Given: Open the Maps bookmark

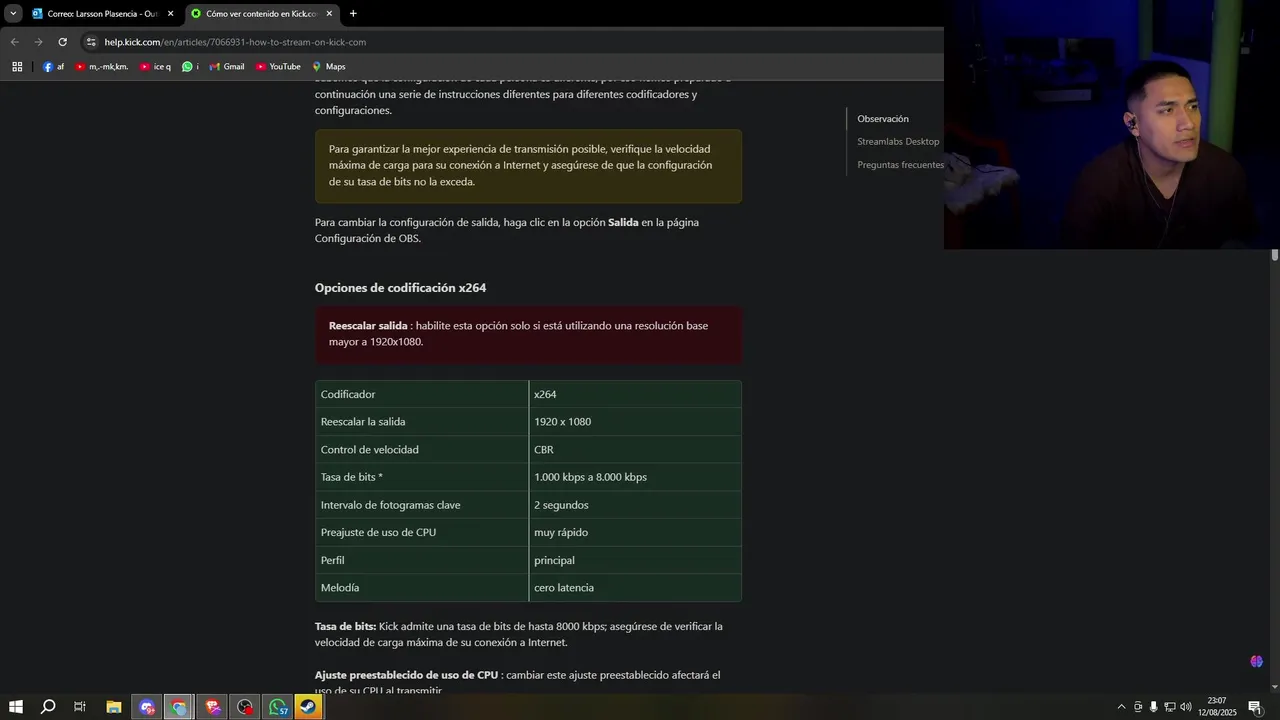Looking at the screenshot, I should pos(329,67).
